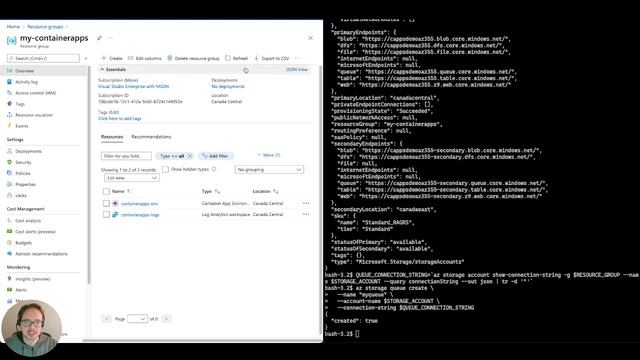This screenshot has width=640, height=360.
Task: Click the Events lightning icon
Action: click(9, 126)
